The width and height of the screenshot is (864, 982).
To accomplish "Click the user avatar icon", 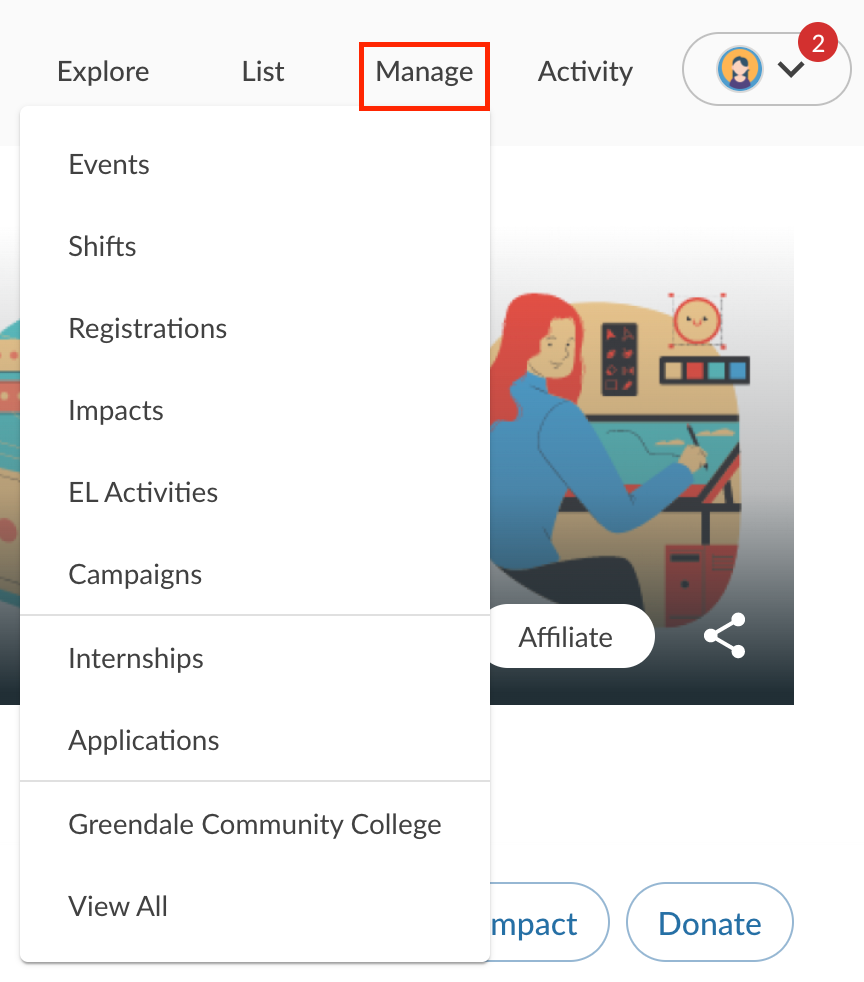I will tap(739, 69).
